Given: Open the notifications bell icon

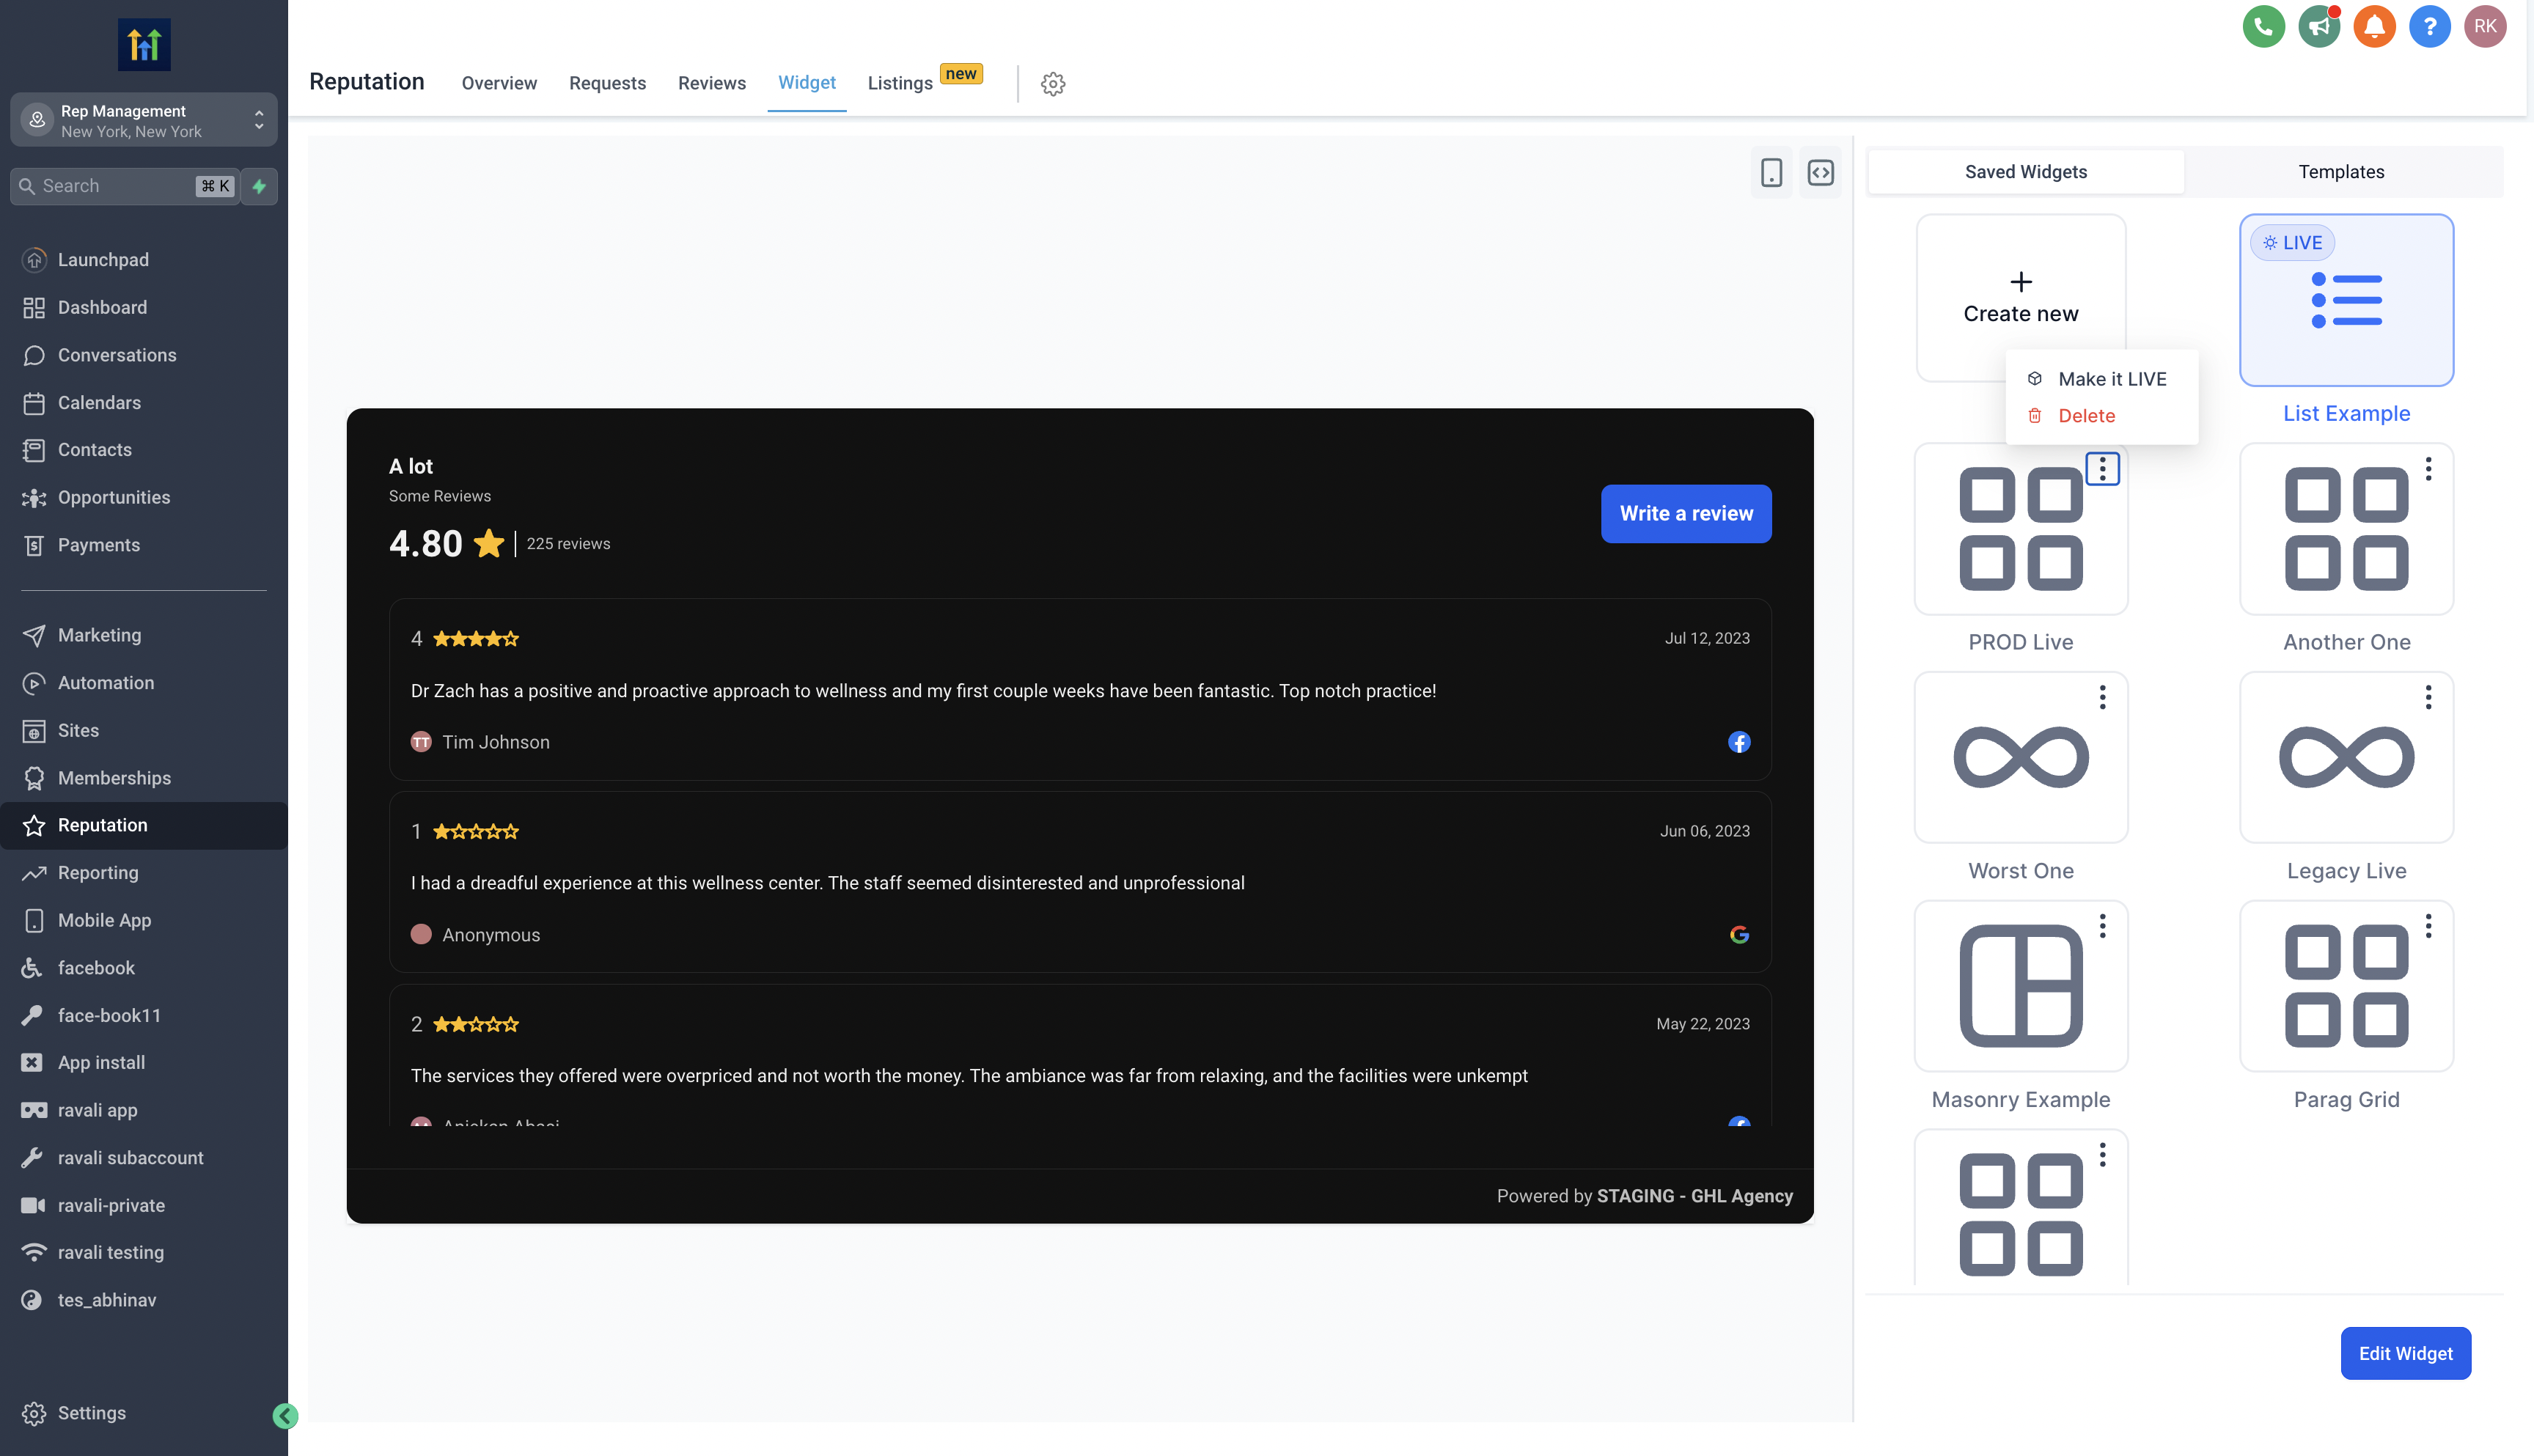Looking at the screenshot, I should (x=2374, y=26).
